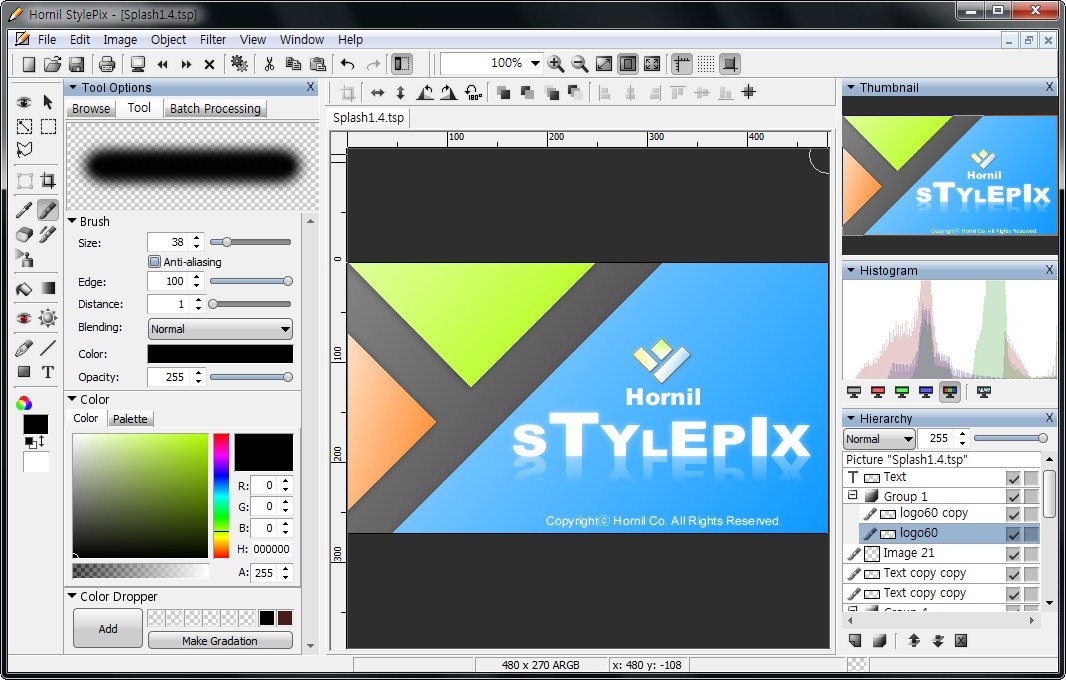
Task: Collapse the Color section
Action: [72, 399]
